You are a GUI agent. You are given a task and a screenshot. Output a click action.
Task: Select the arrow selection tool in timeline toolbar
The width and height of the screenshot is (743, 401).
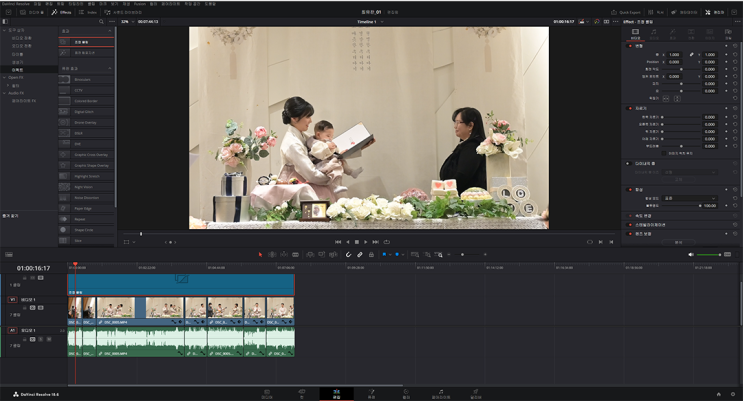point(260,255)
